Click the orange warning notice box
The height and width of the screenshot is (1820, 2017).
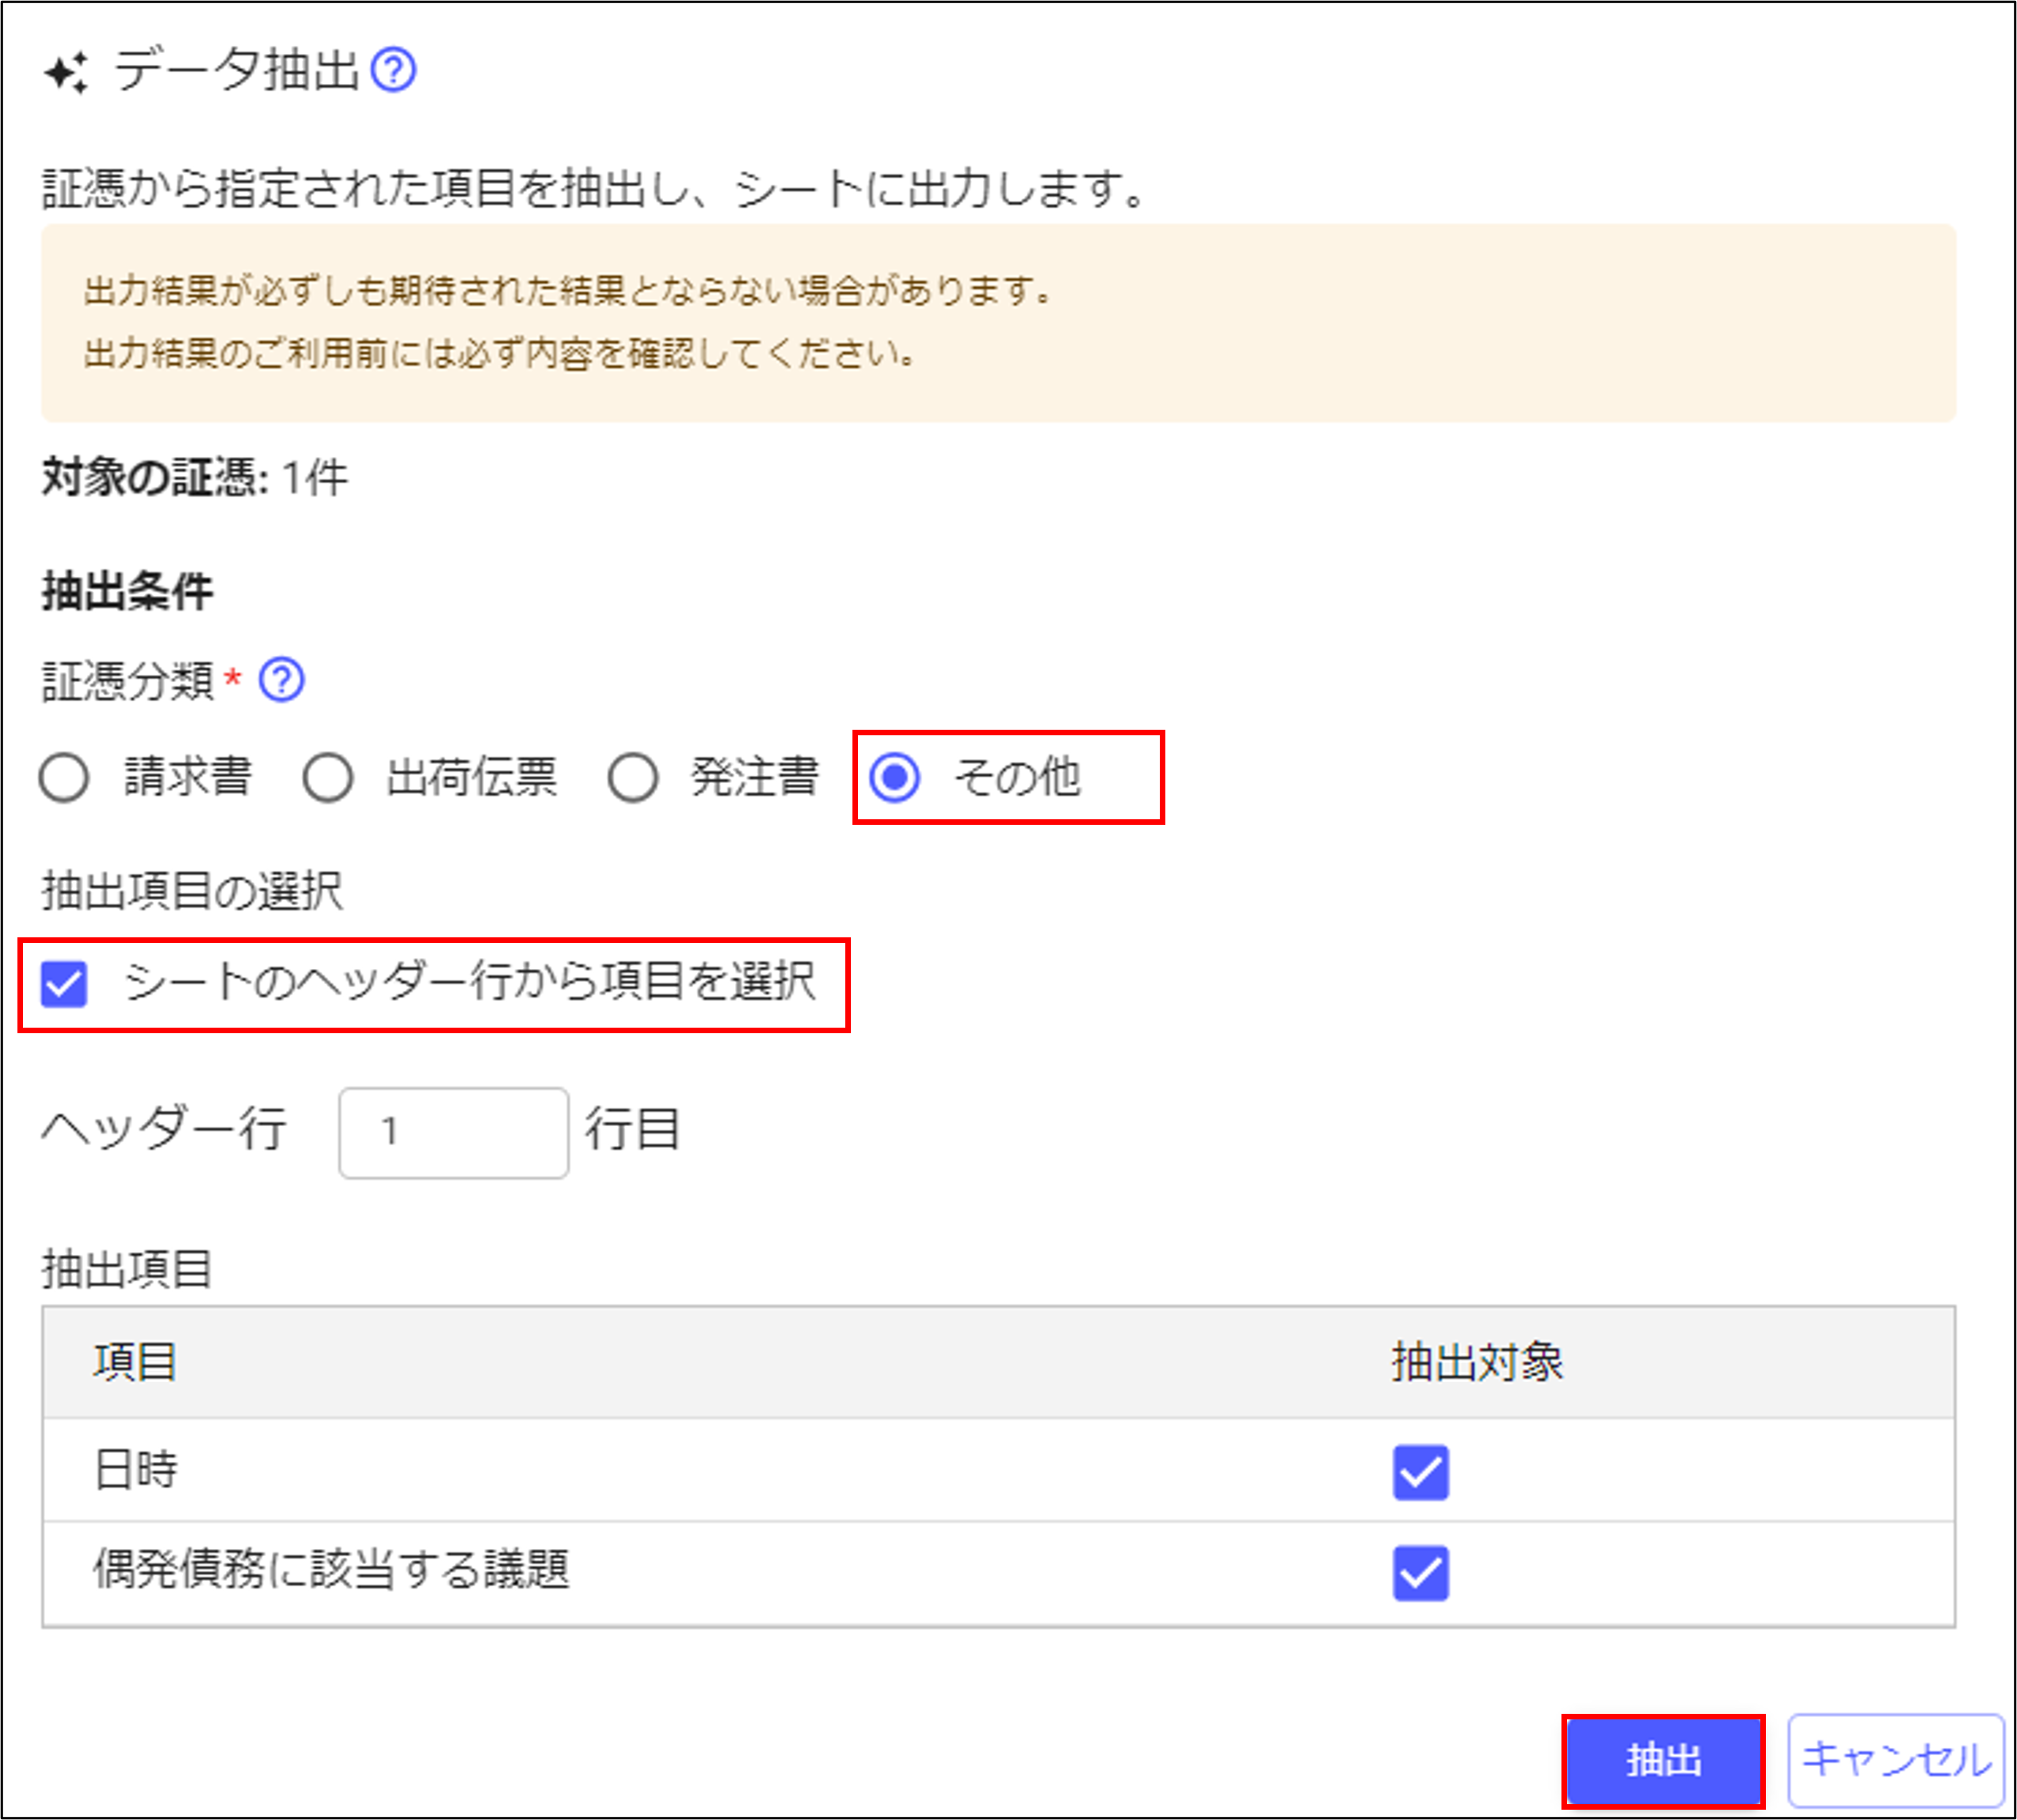click(x=998, y=322)
